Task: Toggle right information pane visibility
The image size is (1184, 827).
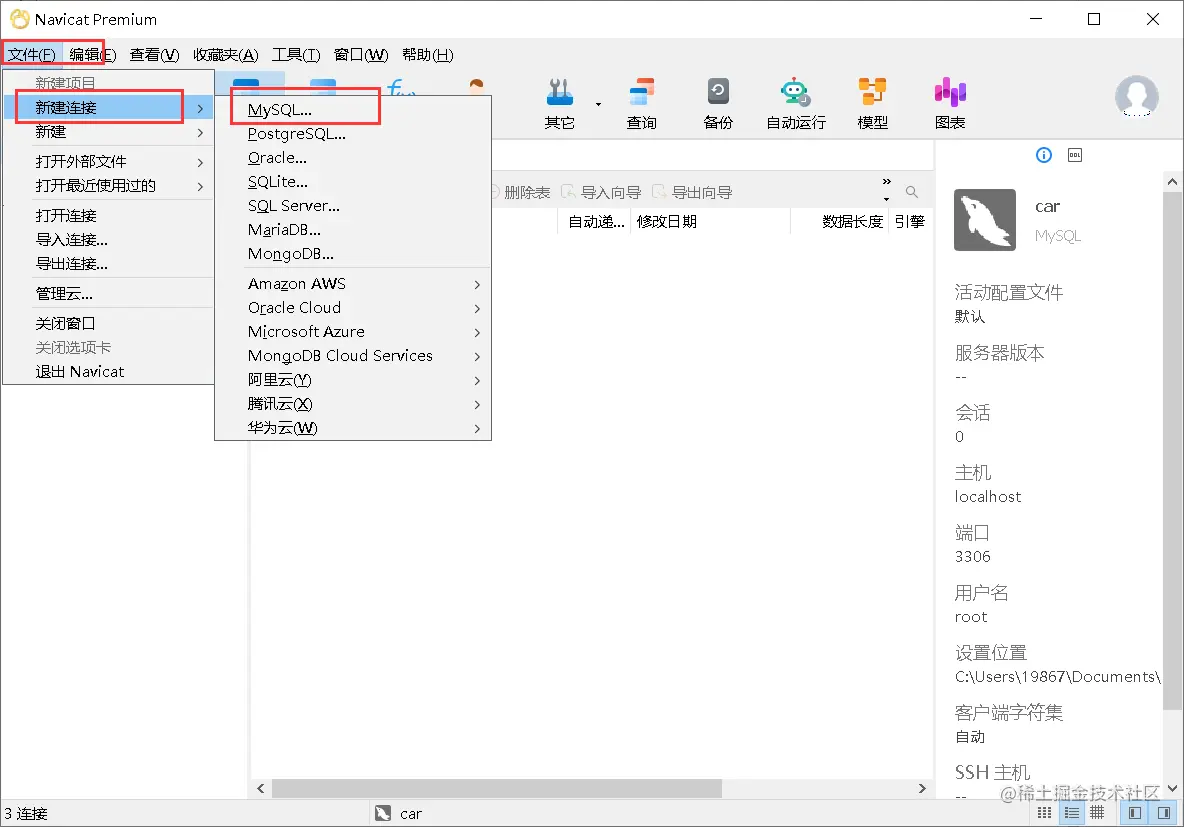Action: (x=1164, y=813)
